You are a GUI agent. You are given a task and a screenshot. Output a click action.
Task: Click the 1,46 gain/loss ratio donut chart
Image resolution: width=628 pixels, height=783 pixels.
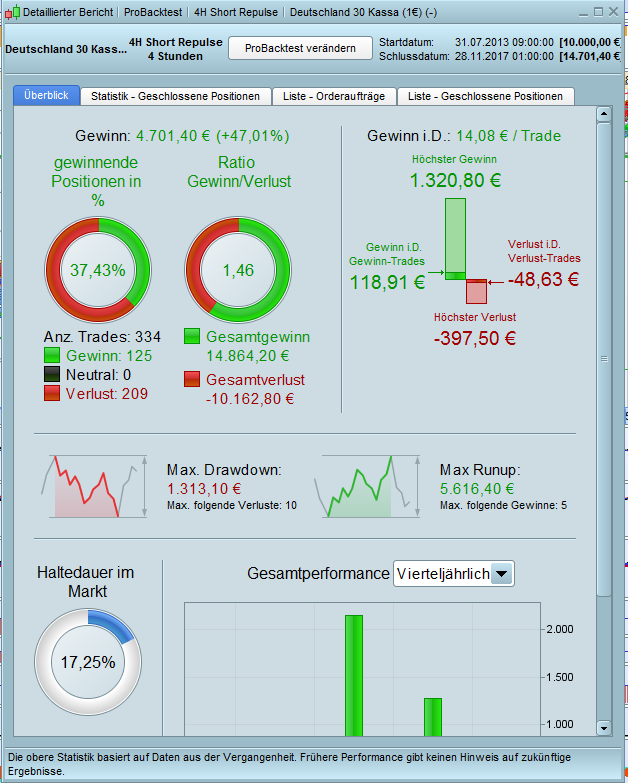point(238,270)
